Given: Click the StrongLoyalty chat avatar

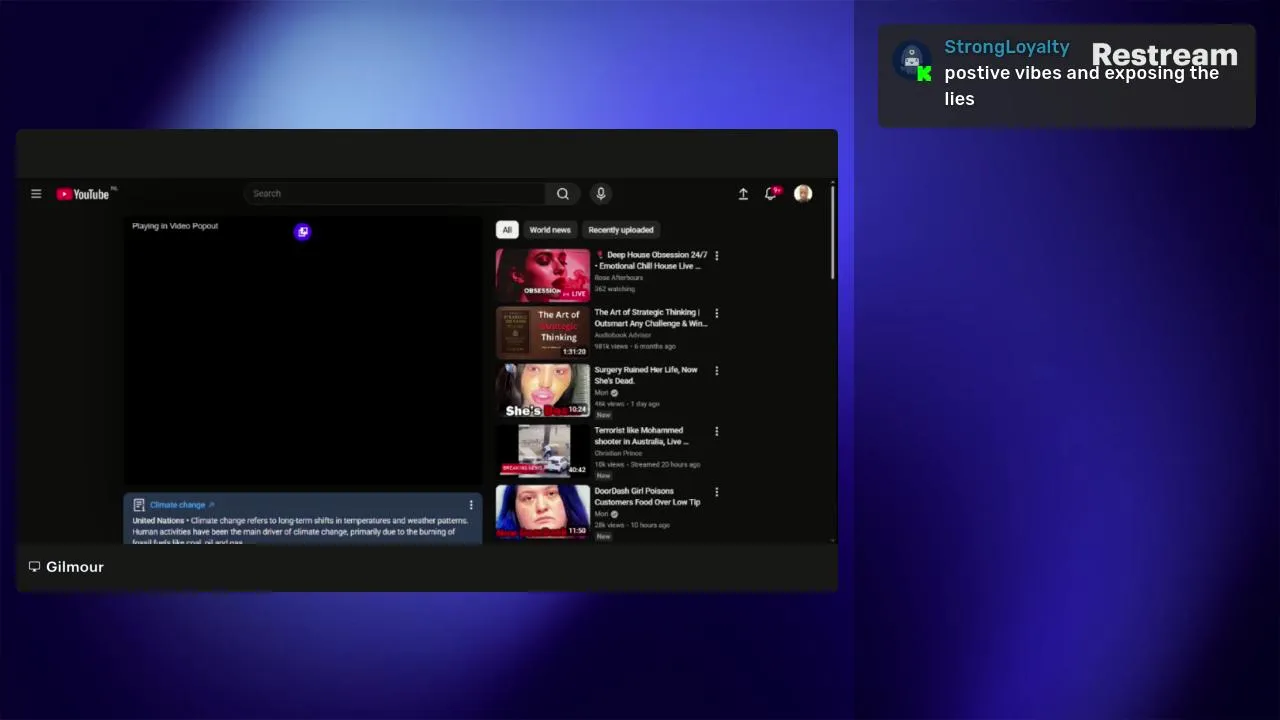Looking at the screenshot, I should [x=911, y=61].
